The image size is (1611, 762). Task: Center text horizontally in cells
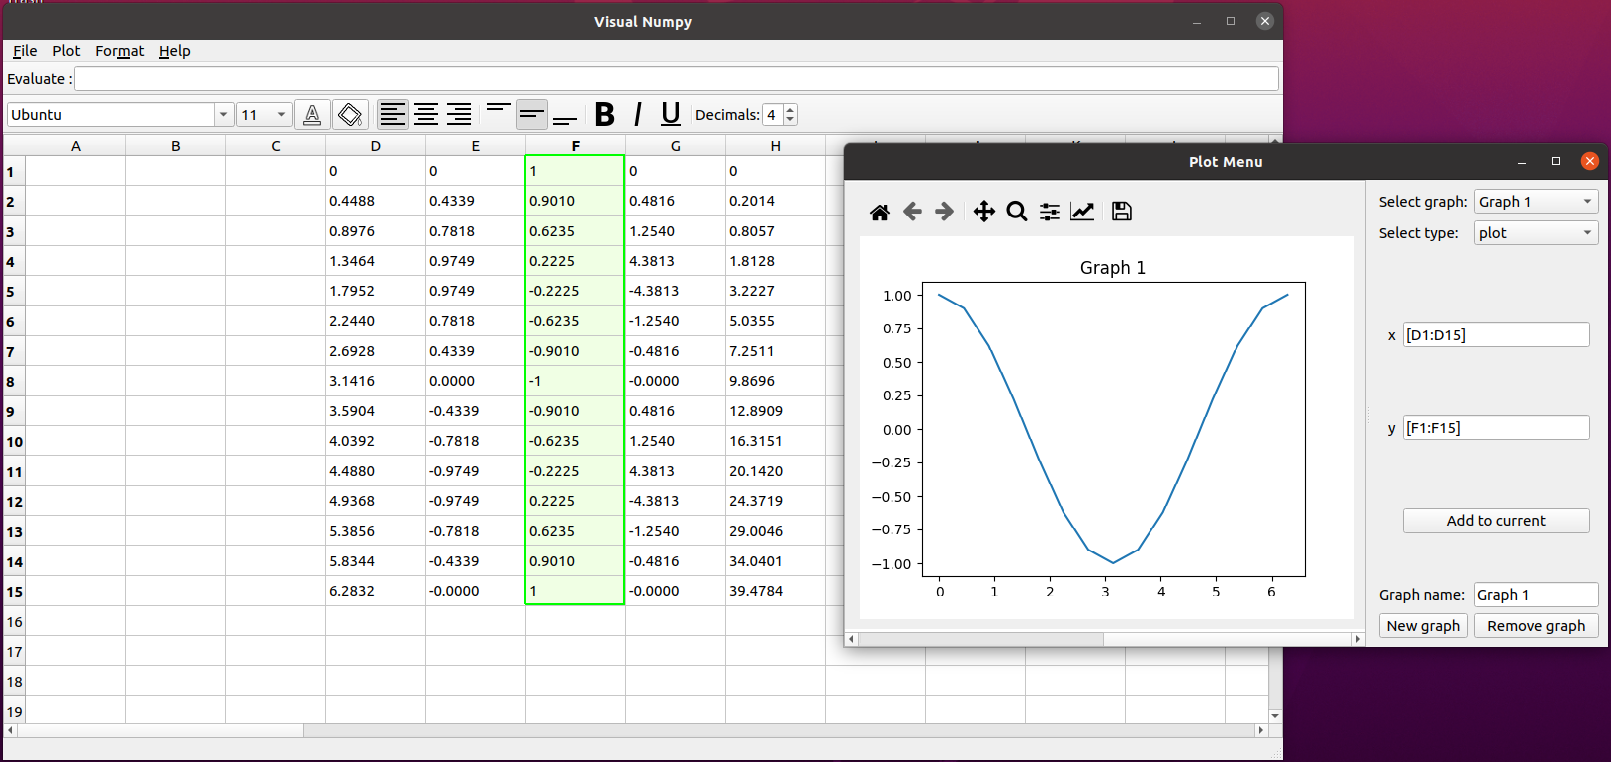coord(426,115)
